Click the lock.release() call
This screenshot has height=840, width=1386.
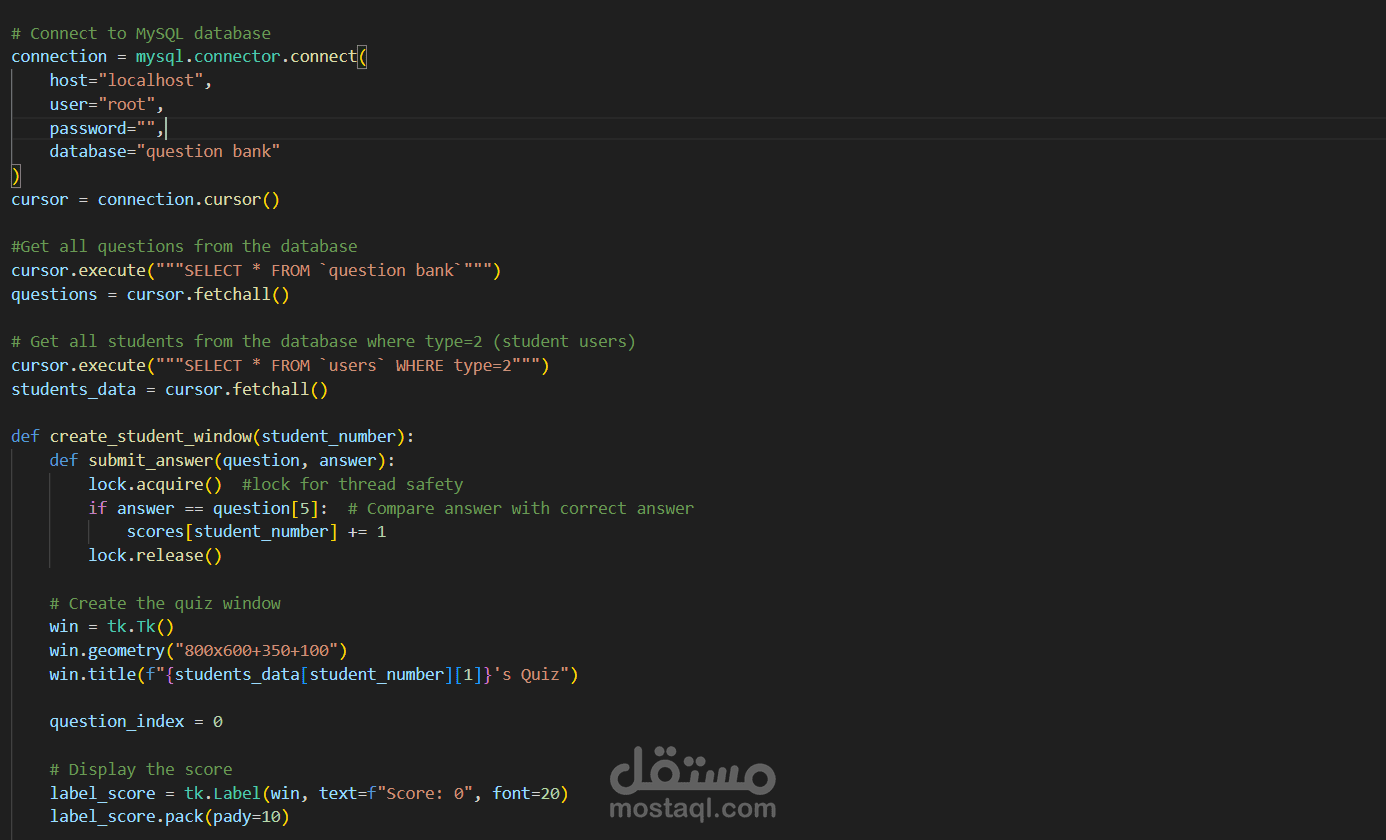point(155,555)
